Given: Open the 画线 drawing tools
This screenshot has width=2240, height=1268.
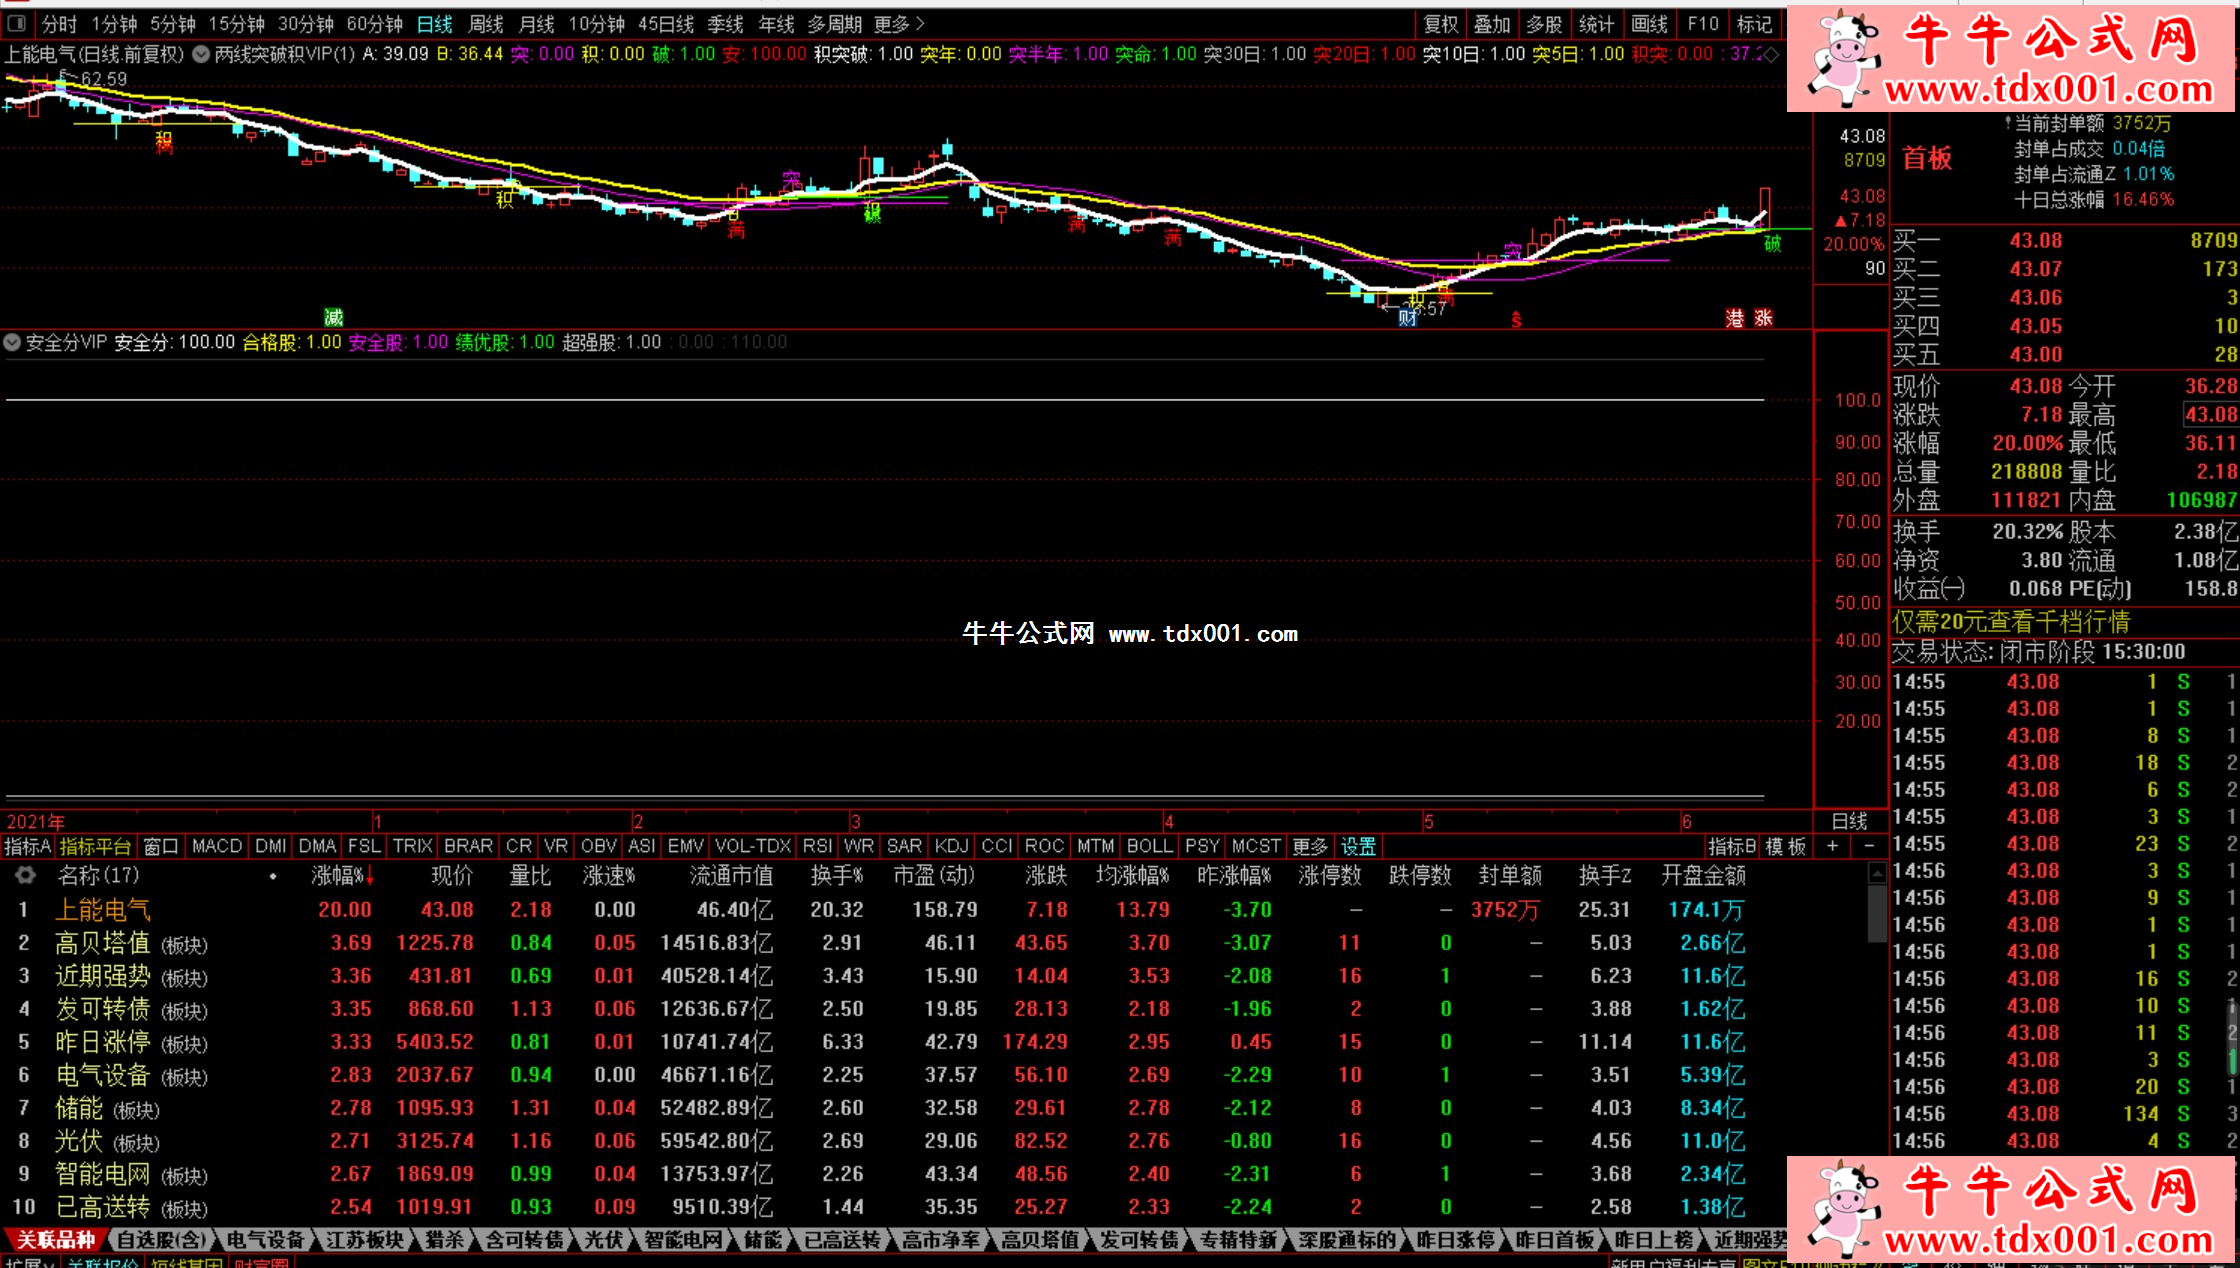Looking at the screenshot, I should coord(1649,24).
